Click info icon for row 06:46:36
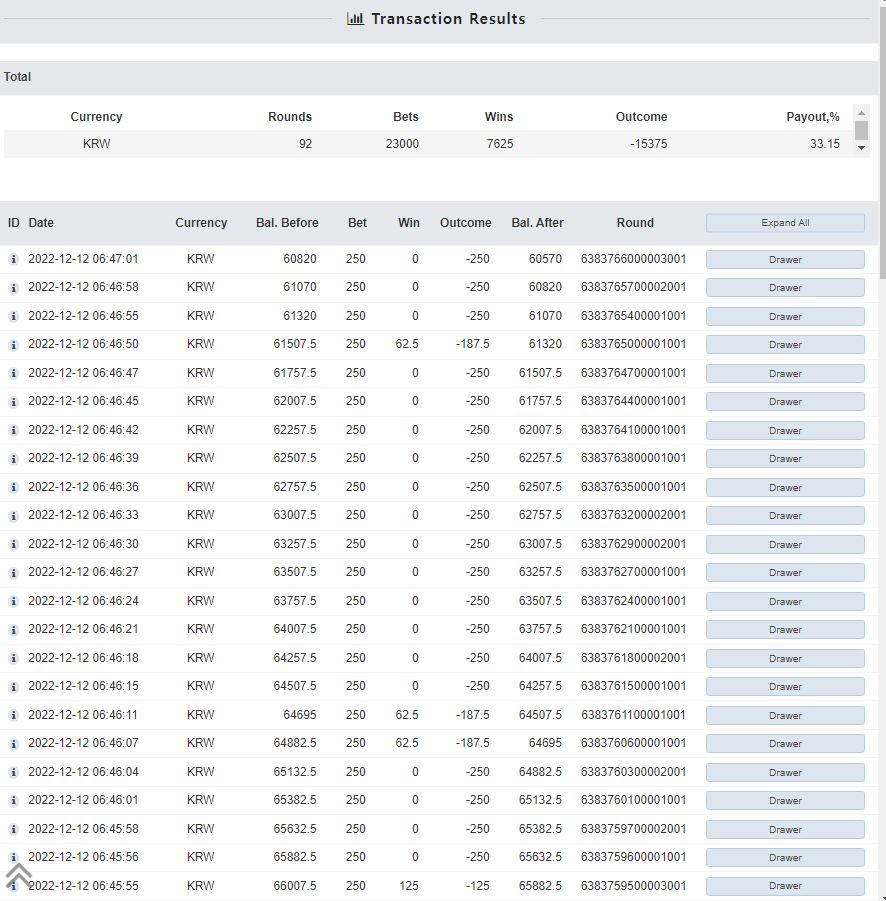The height and width of the screenshot is (901, 886). pos(14,487)
